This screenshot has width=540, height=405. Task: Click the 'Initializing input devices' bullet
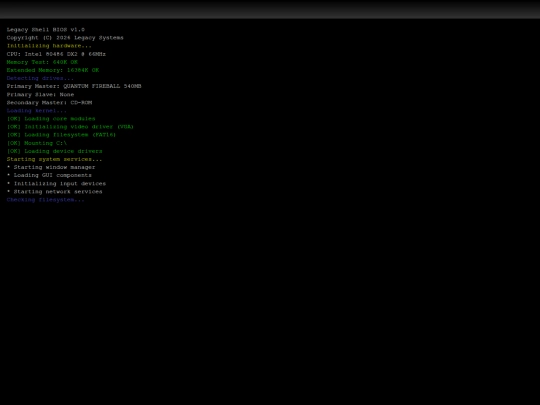[56, 184]
